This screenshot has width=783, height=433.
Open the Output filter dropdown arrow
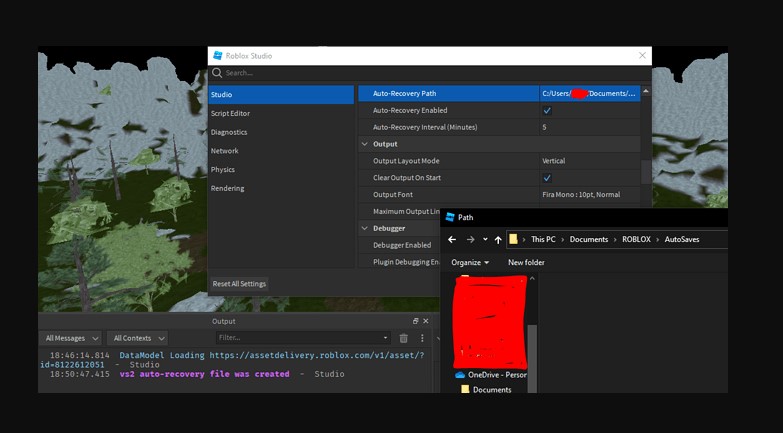(385, 338)
